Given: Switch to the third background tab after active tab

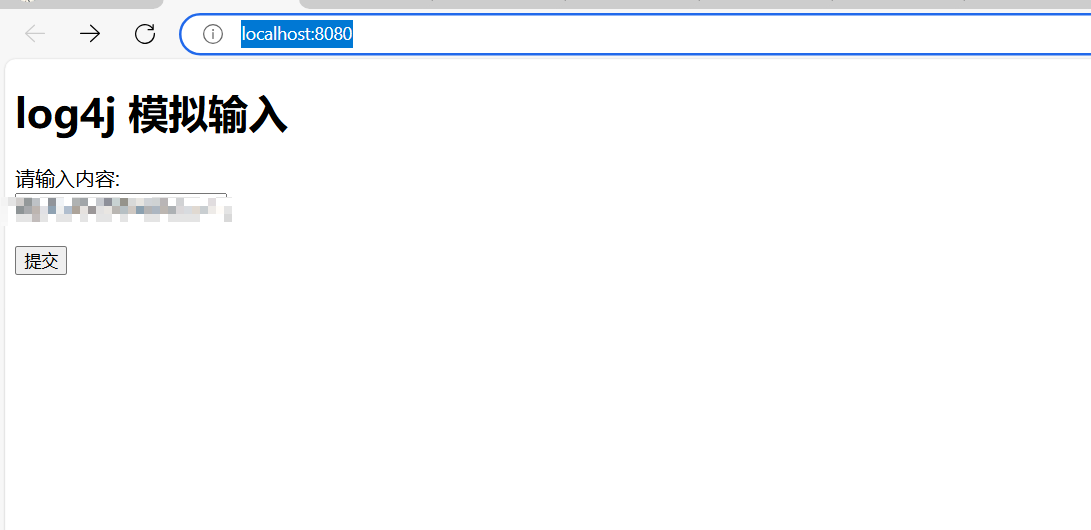Looking at the screenshot, I should click(x=632, y=3).
